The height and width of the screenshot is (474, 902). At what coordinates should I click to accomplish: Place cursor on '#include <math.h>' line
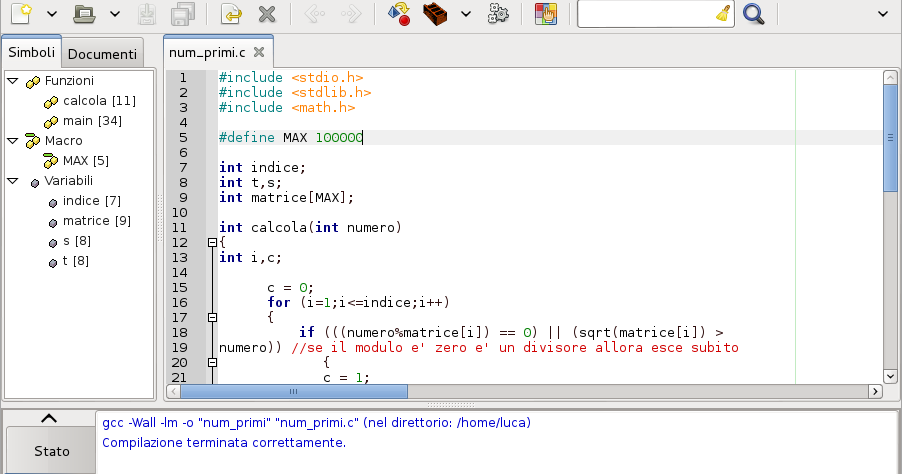tap(287, 108)
